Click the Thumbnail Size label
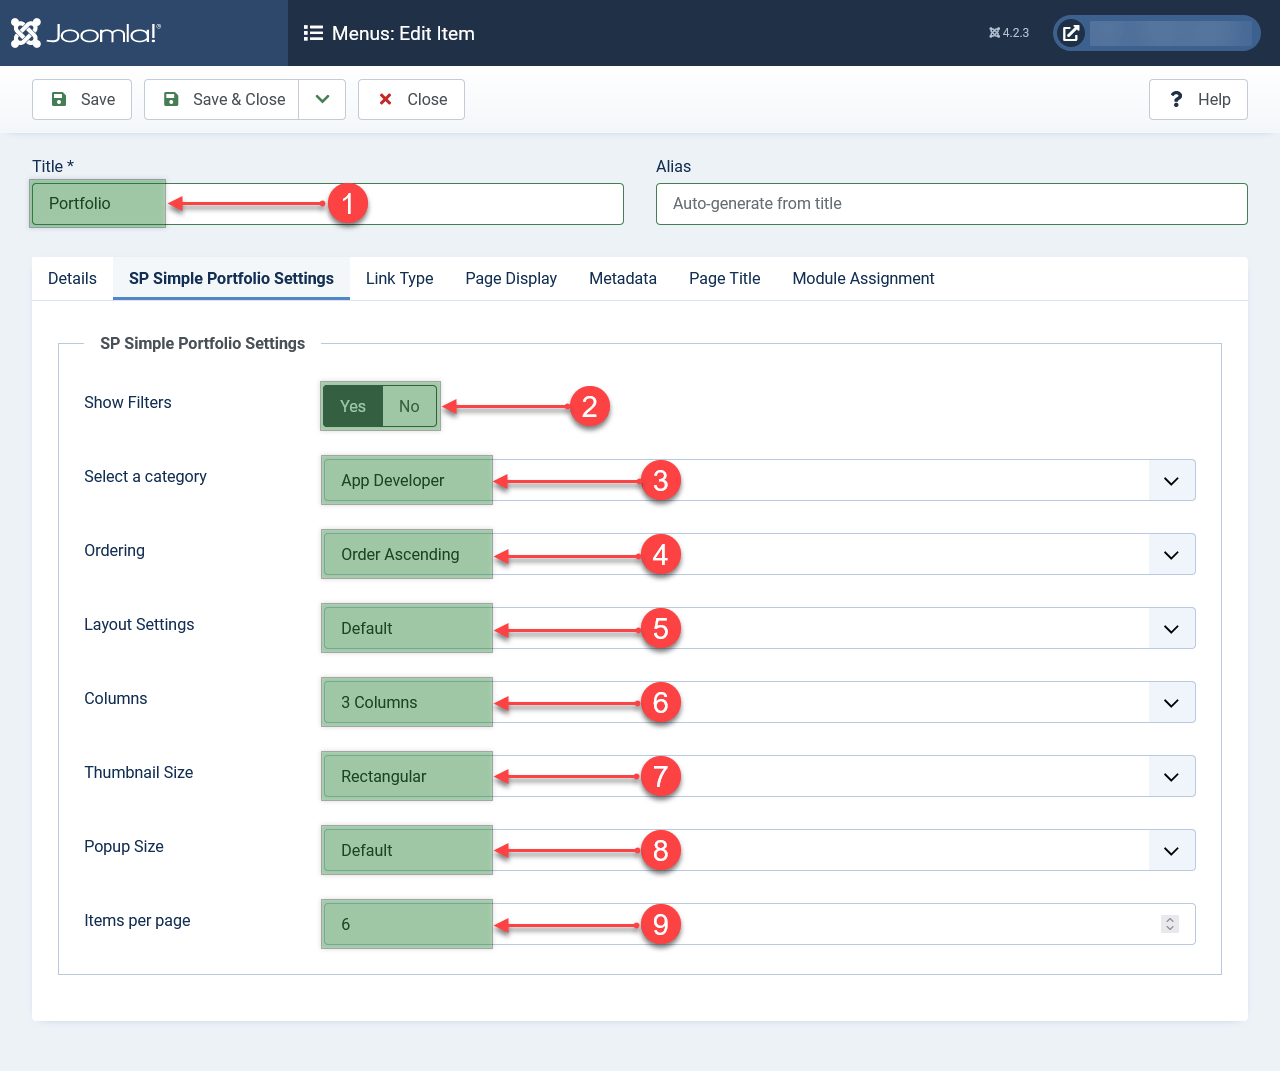The height and width of the screenshot is (1071, 1280). [138, 772]
